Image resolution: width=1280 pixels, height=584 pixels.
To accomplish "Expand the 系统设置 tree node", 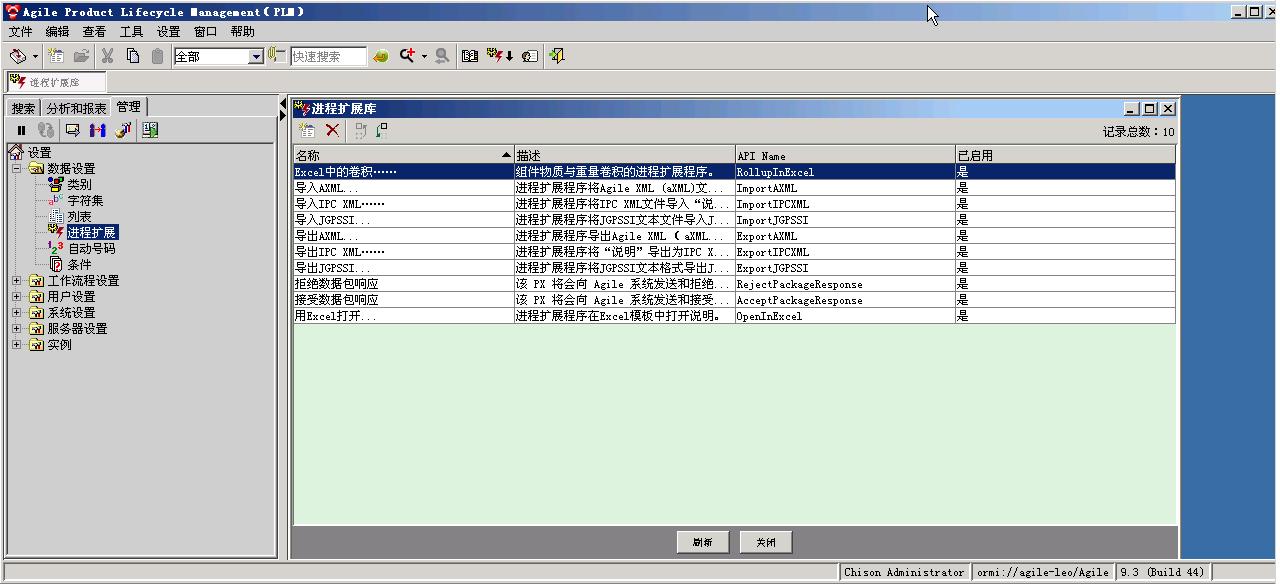I will click(x=16, y=313).
